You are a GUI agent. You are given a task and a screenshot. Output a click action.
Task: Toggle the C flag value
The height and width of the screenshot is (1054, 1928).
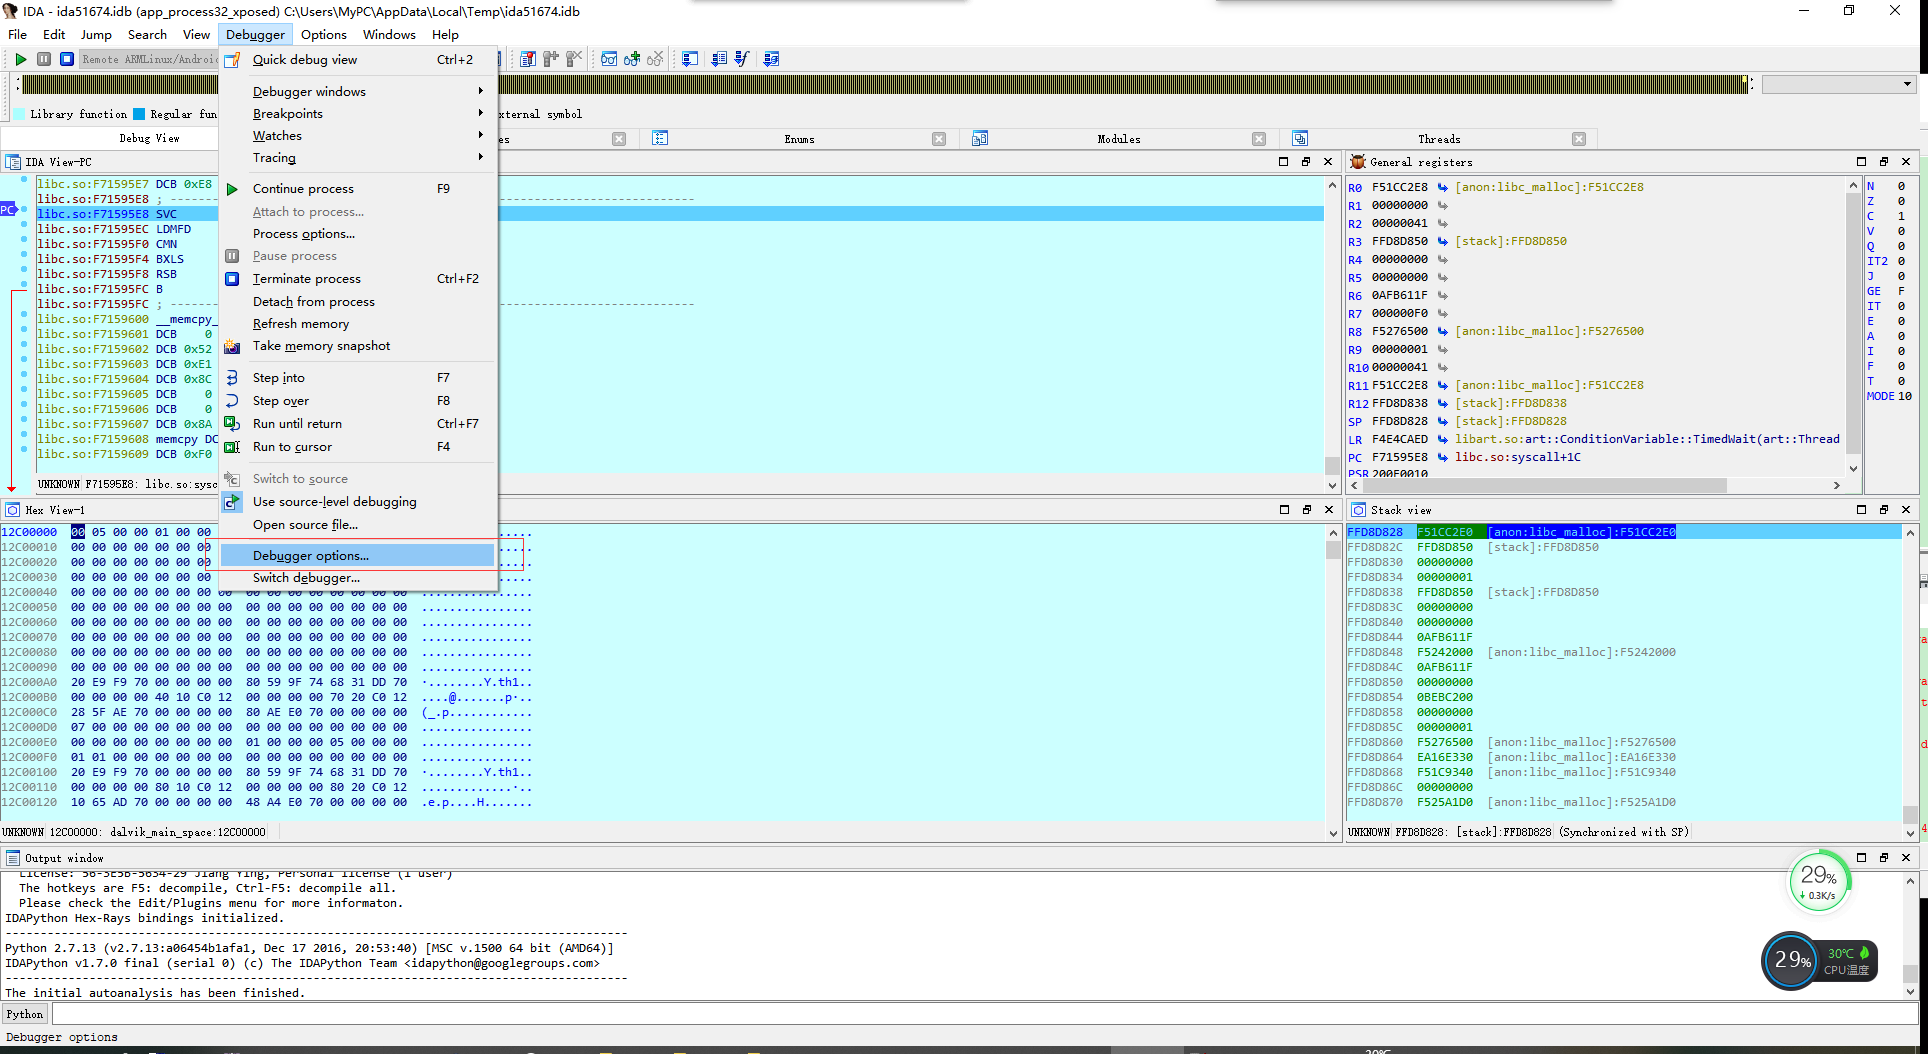[1901, 216]
